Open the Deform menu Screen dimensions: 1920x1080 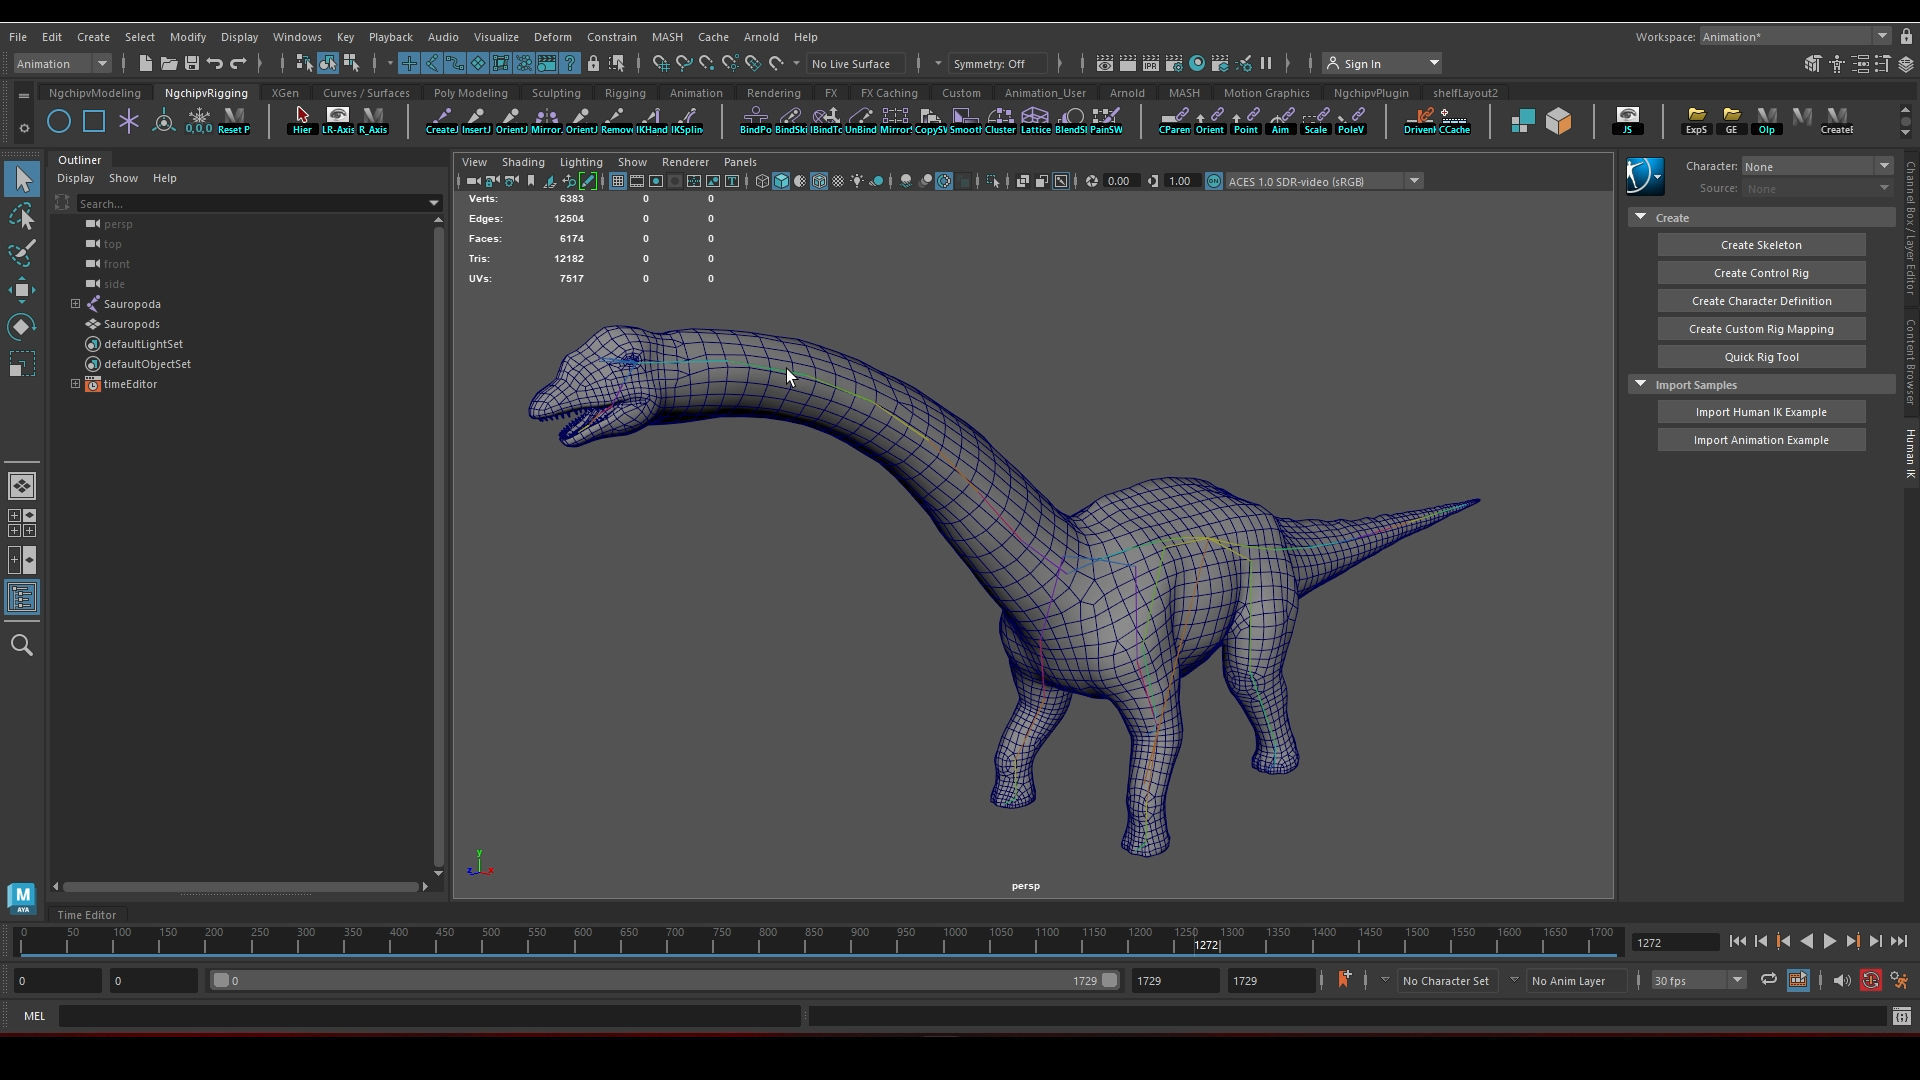pyautogui.click(x=552, y=37)
